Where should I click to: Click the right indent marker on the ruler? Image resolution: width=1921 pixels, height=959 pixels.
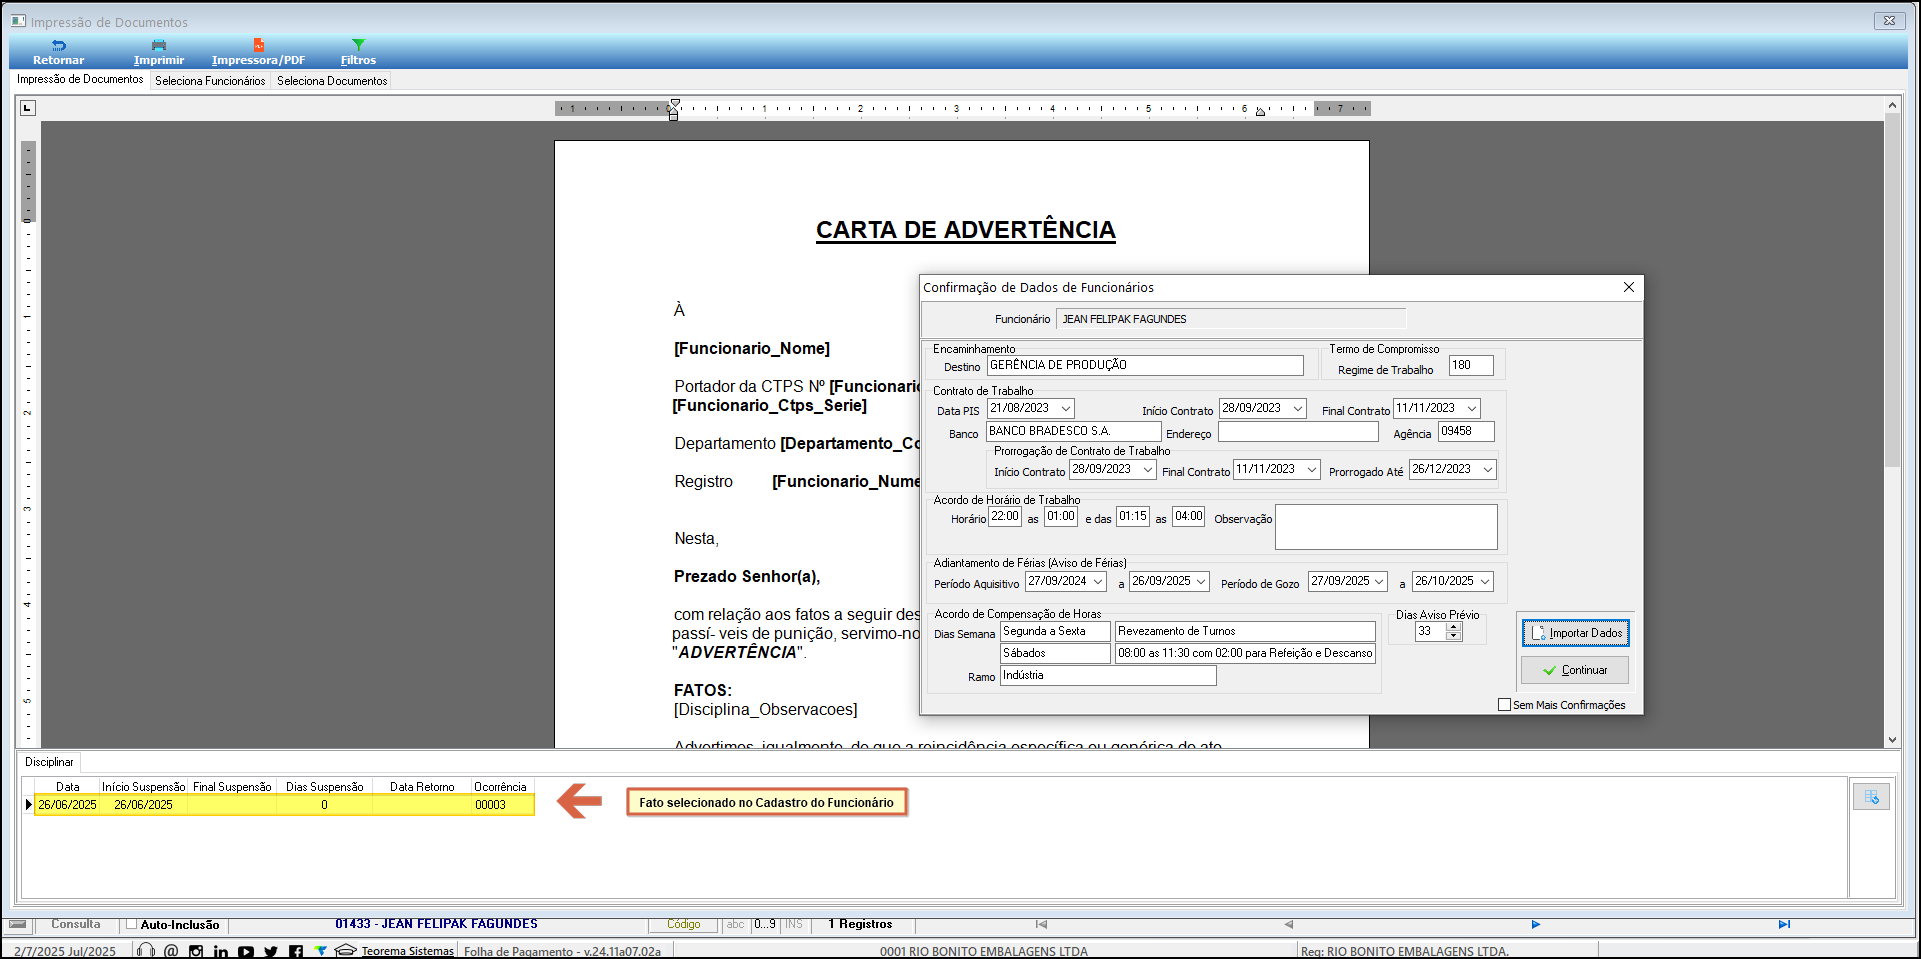click(1260, 112)
